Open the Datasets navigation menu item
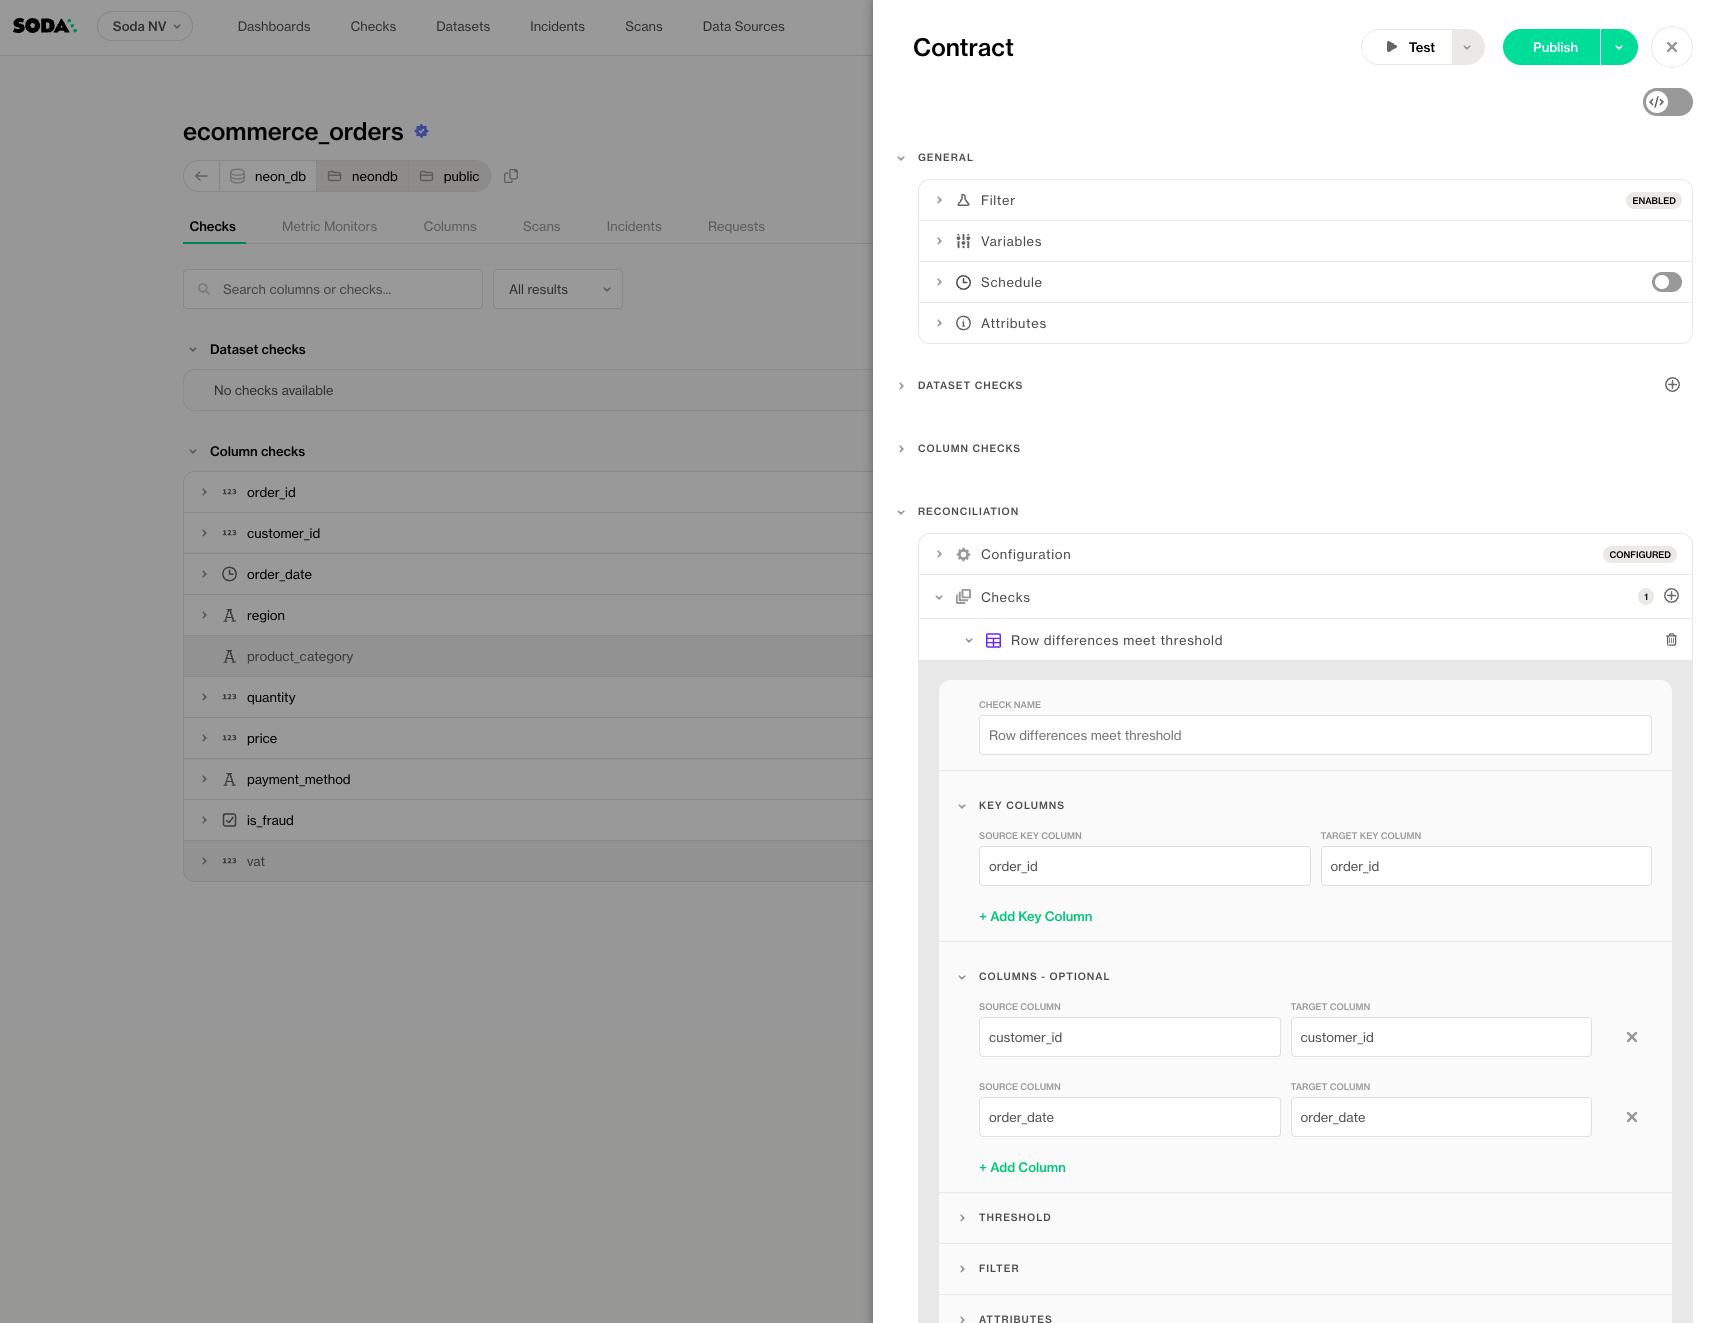1709x1323 pixels. 462,26
